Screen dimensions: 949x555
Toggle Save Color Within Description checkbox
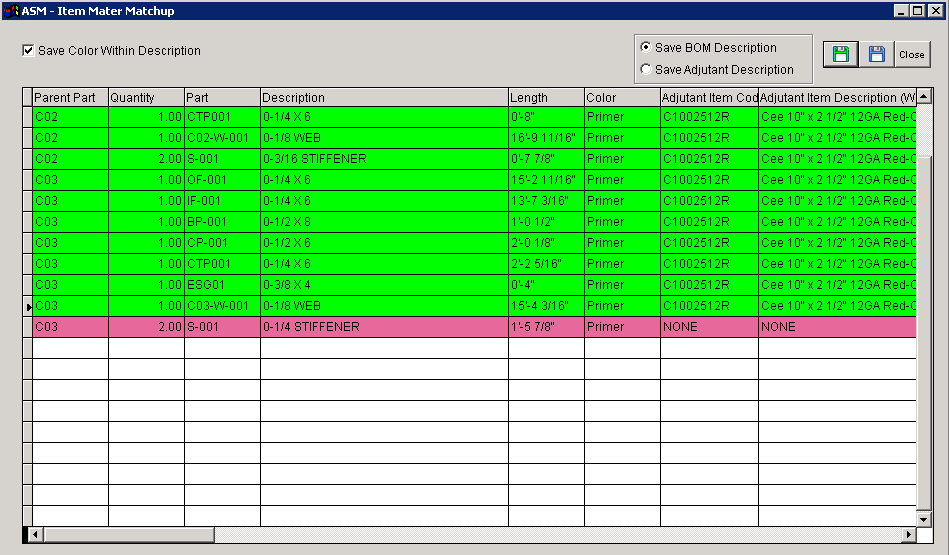[29, 51]
